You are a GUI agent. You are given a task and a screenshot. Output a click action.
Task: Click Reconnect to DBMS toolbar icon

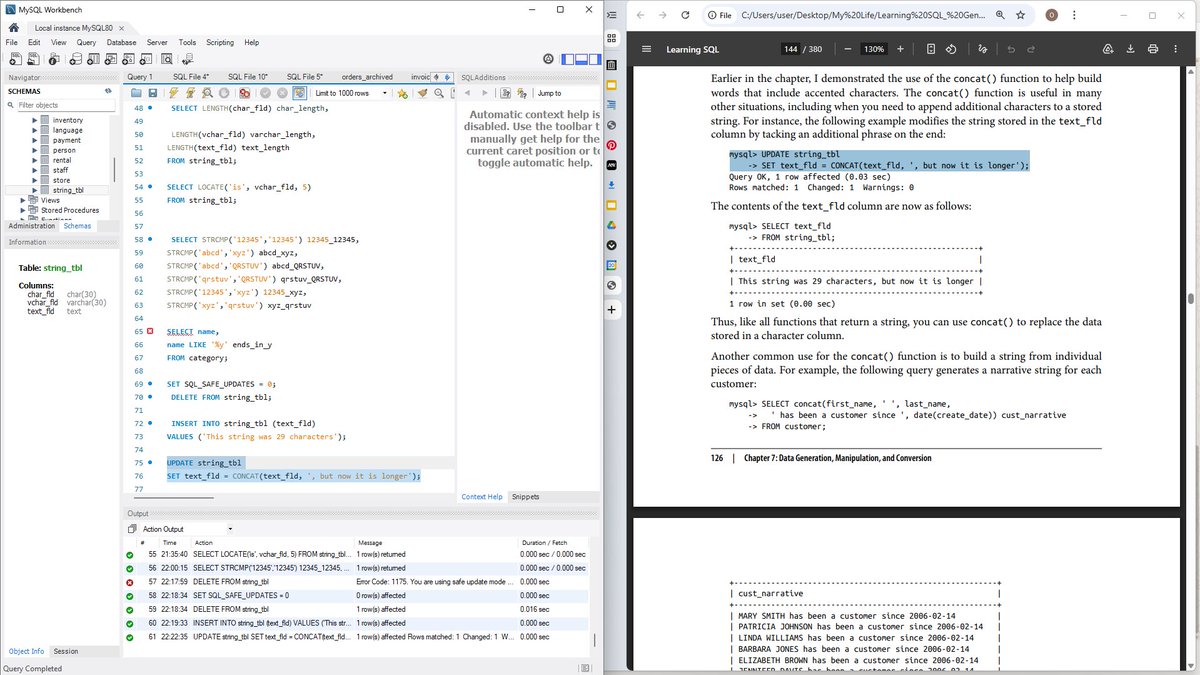click(x=187, y=60)
